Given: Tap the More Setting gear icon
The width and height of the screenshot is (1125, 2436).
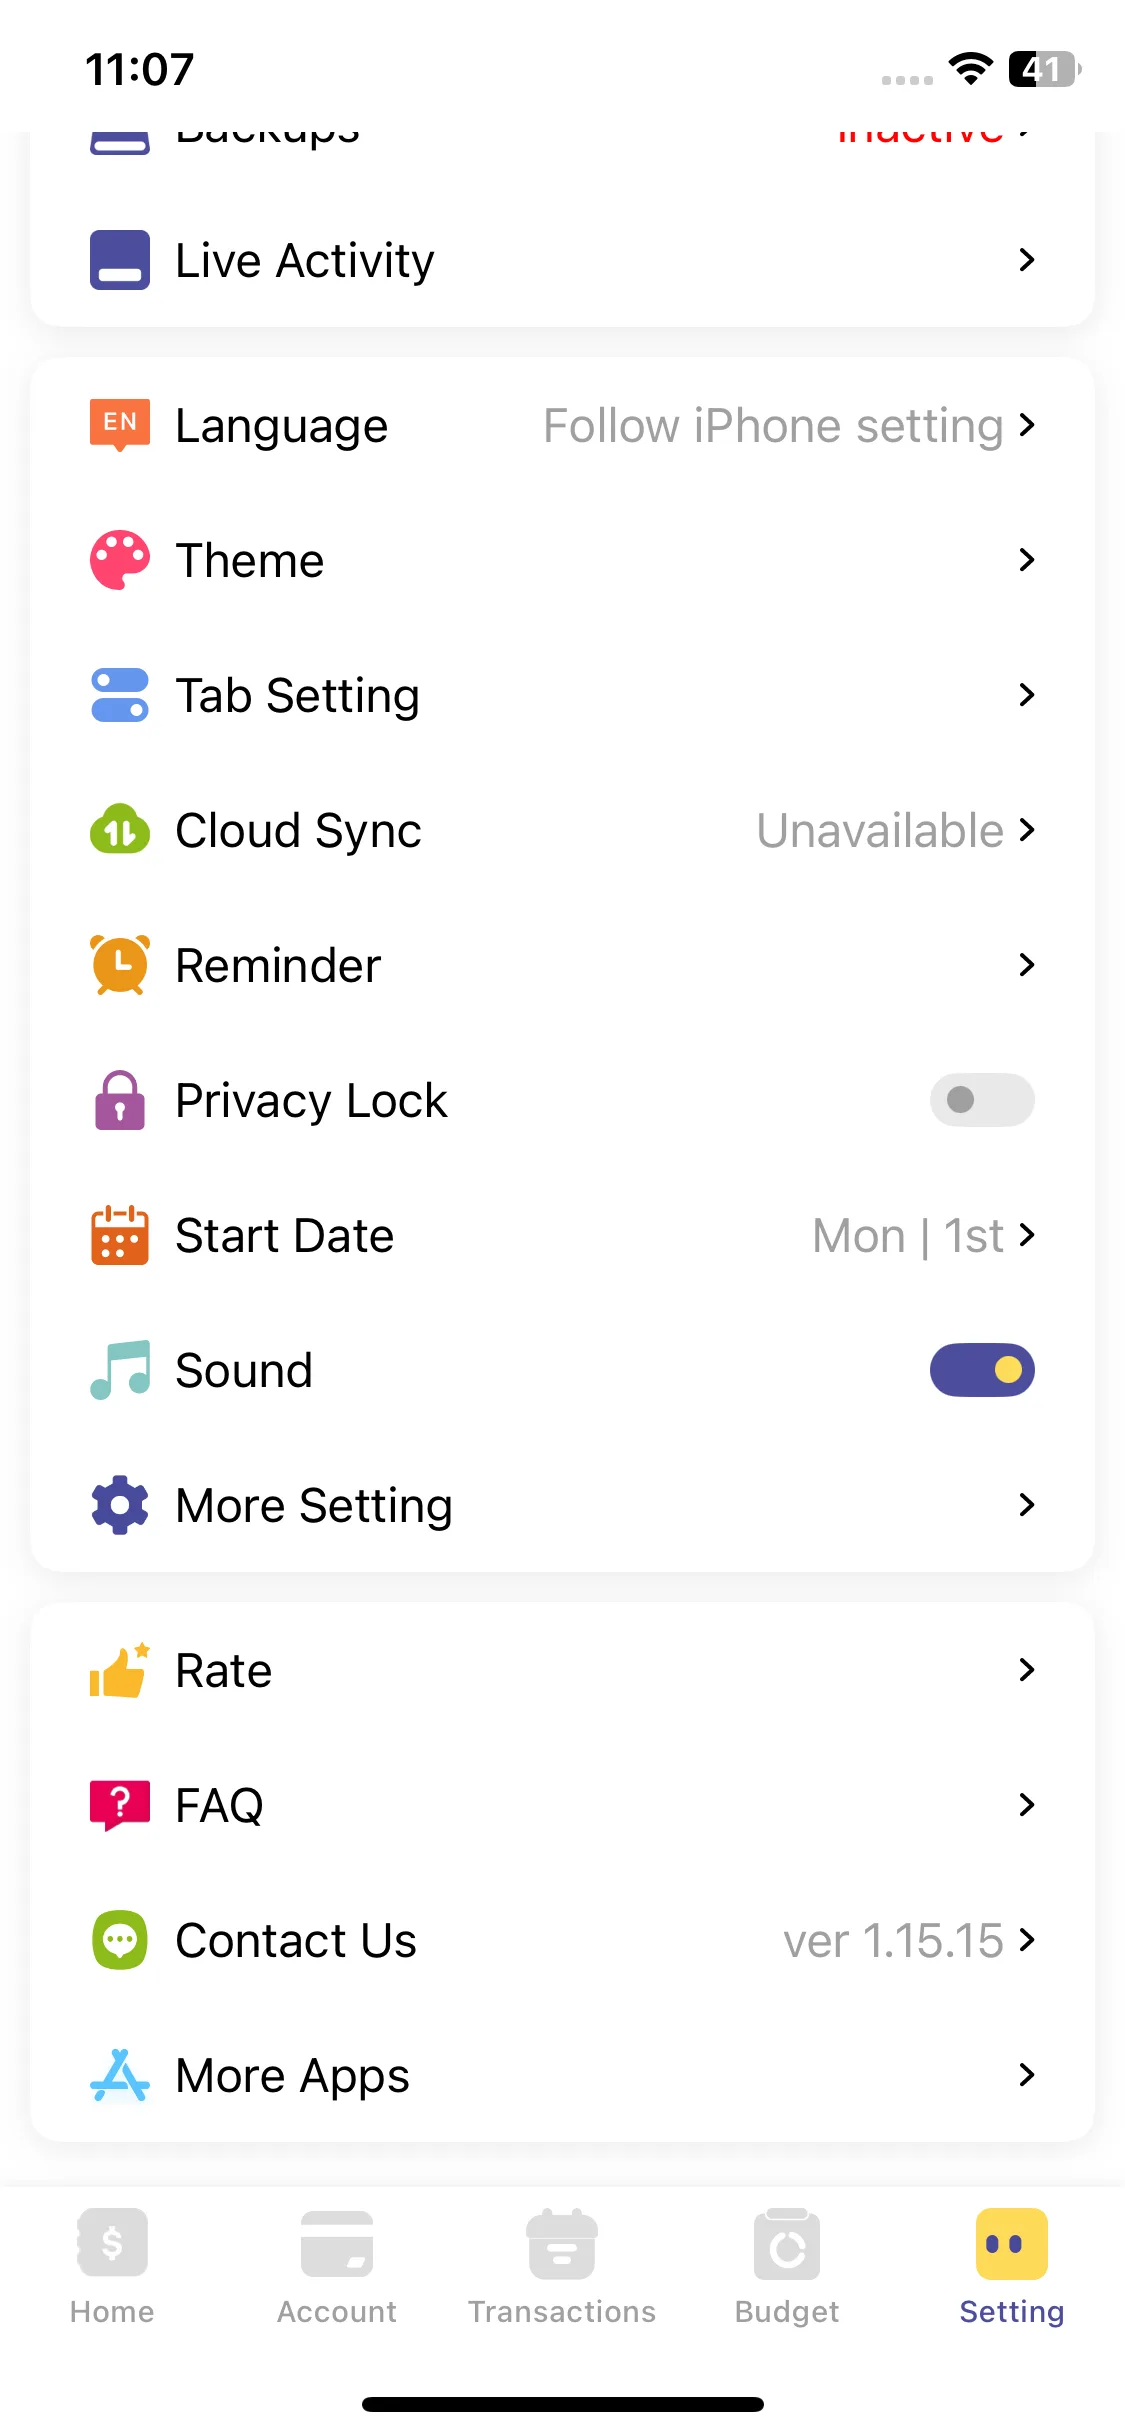Looking at the screenshot, I should tap(120, 1505).
